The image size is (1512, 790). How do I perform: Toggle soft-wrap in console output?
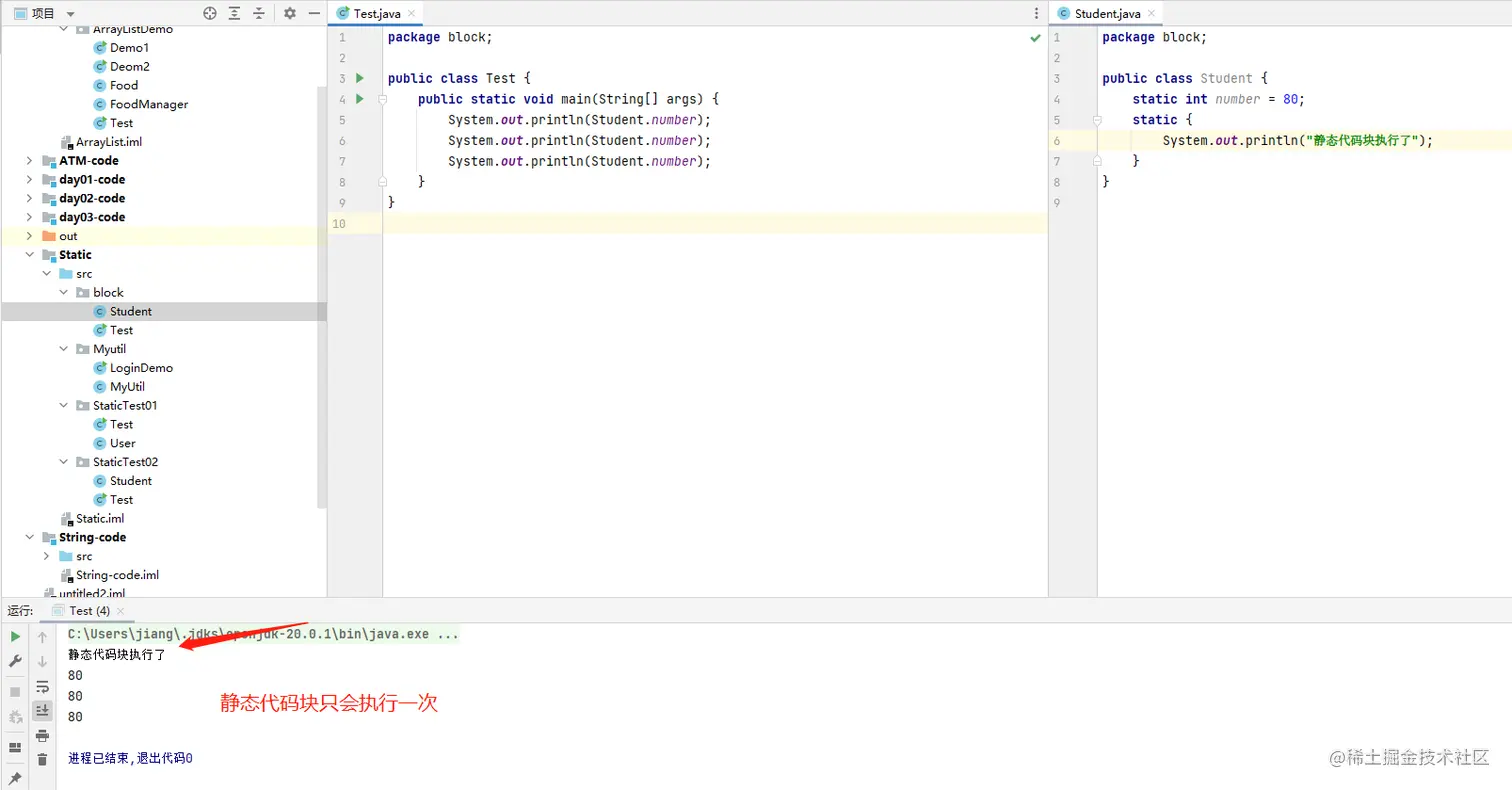tap(42, 686)
